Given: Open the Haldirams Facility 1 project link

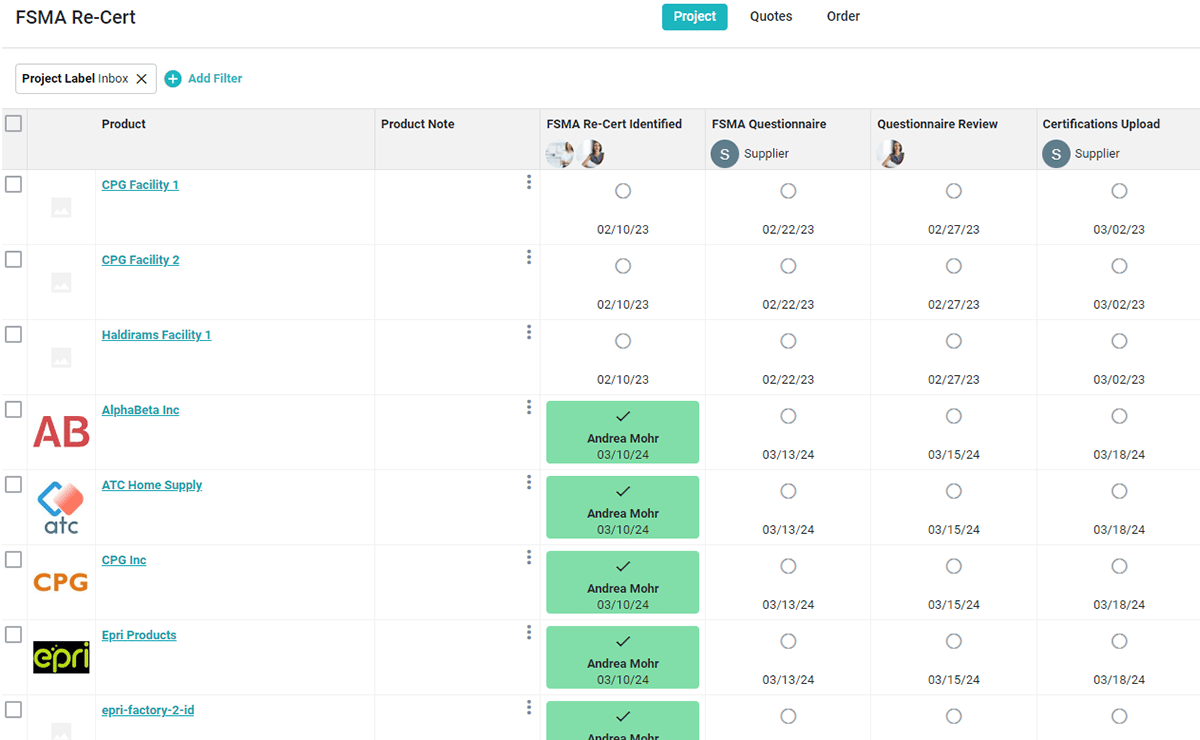Looking at the screenshot, I should point(156,334).
